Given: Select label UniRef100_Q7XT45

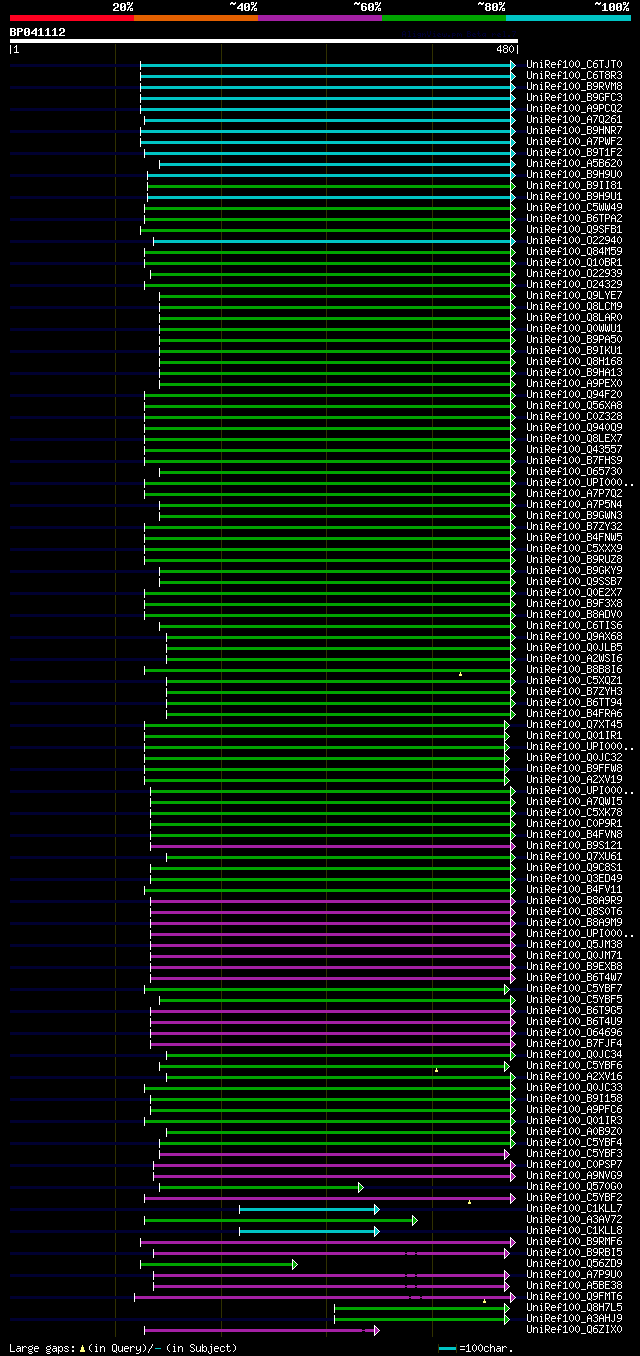Looking at the screenshot, I should [x=574, y=724].
